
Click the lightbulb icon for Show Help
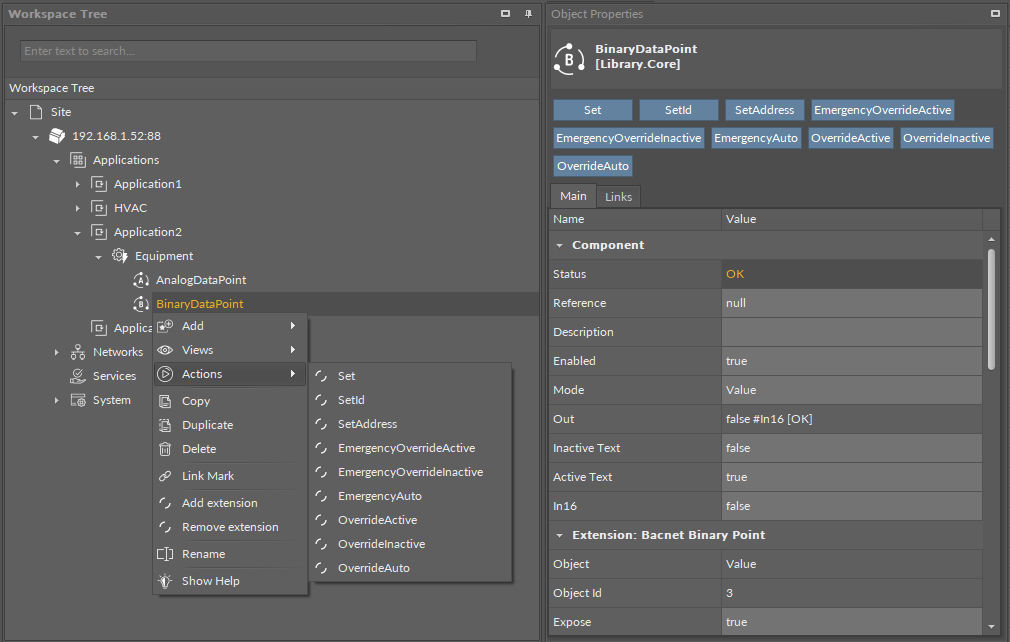point(165,581)
